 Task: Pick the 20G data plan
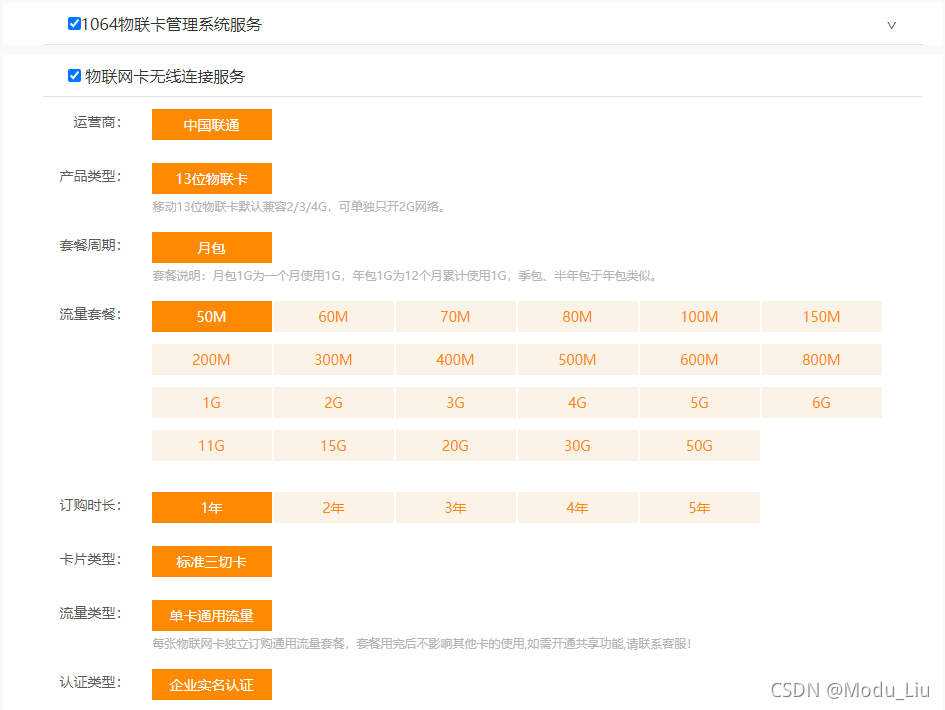[456, 445]
